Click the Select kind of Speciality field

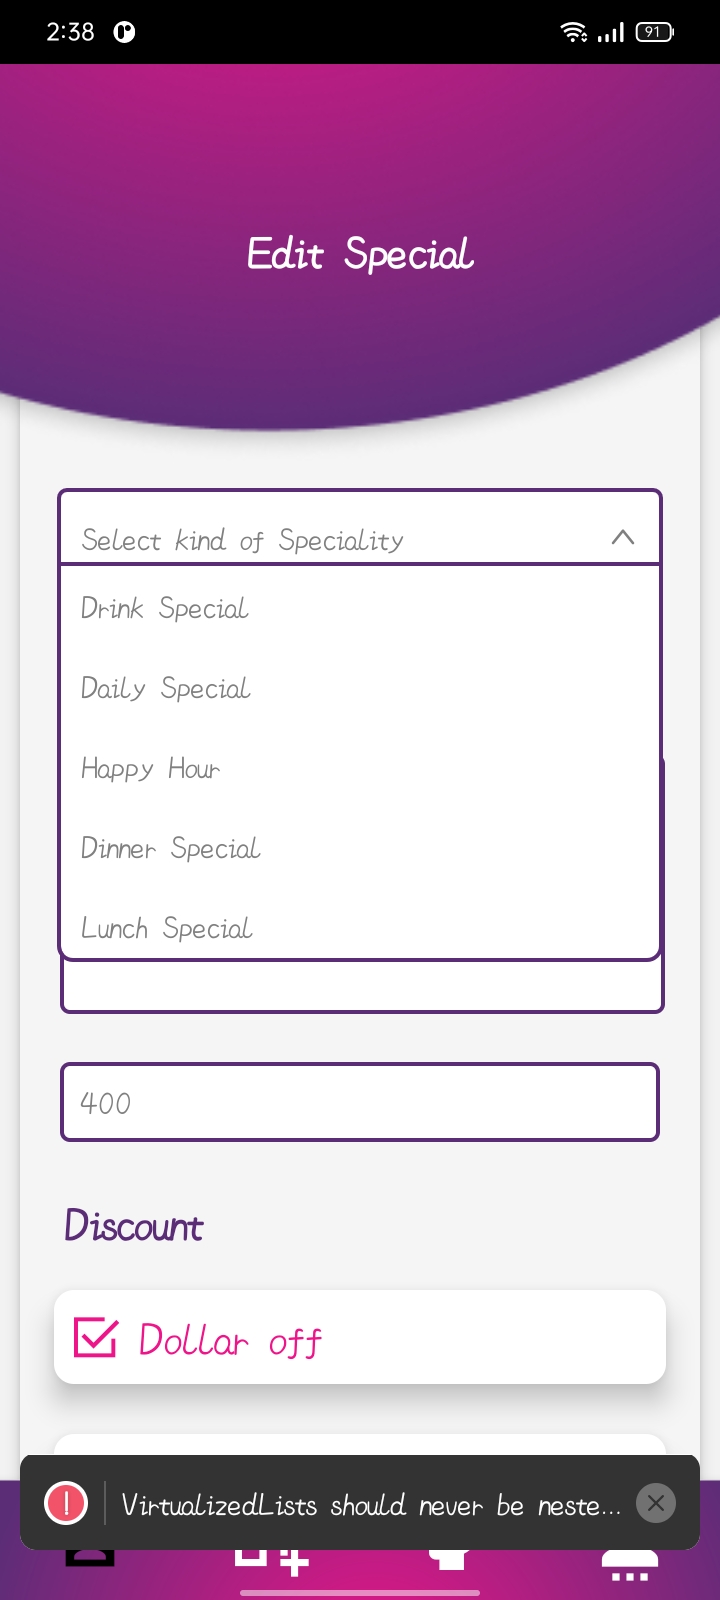[x=300, y=540]
